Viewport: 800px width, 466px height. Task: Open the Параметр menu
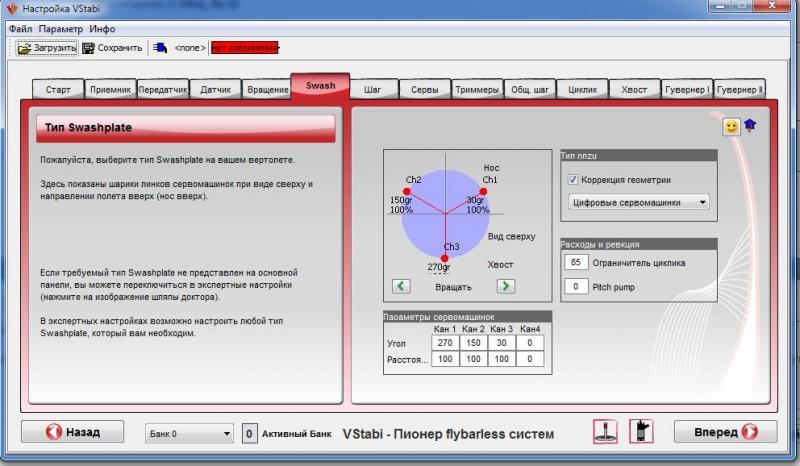coord(61,29)
